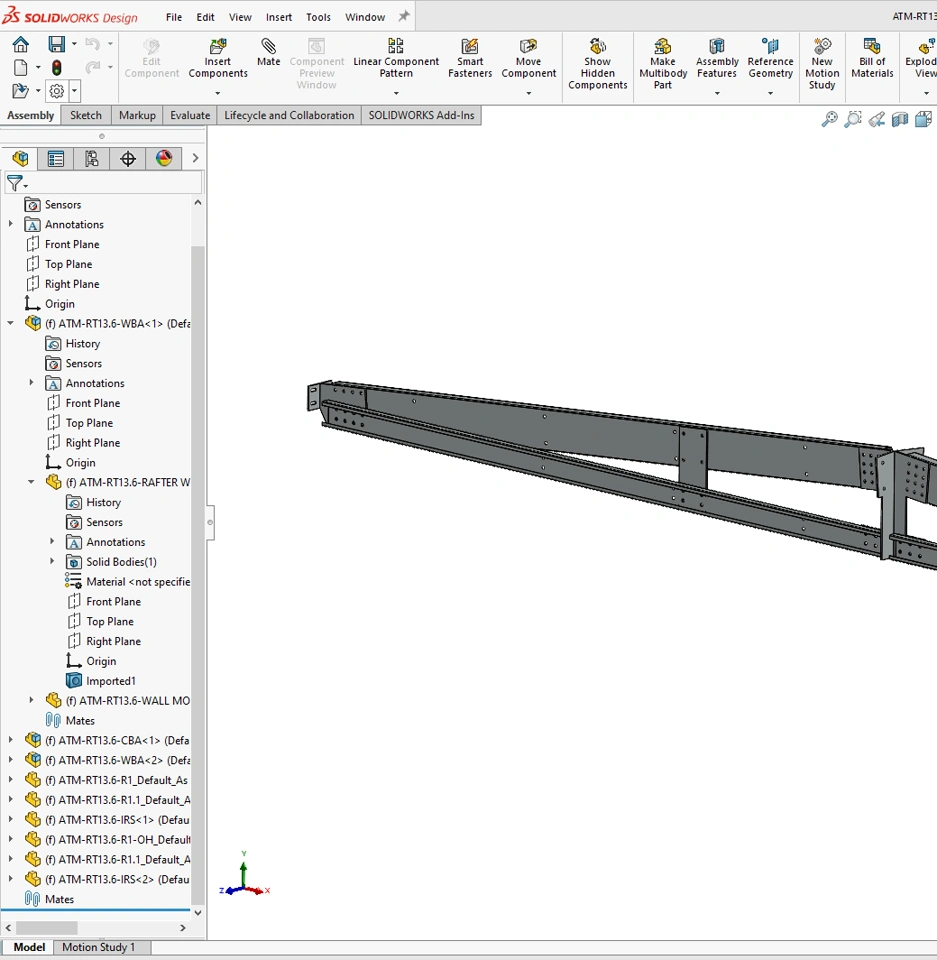
Task: Open the File menu
Action: coord(174,17)
